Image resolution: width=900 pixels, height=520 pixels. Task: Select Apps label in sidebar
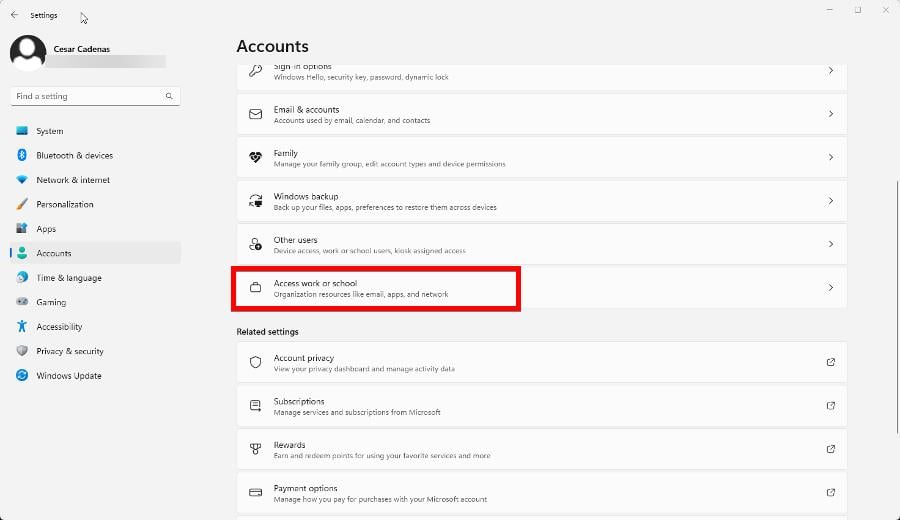point(46,229)
